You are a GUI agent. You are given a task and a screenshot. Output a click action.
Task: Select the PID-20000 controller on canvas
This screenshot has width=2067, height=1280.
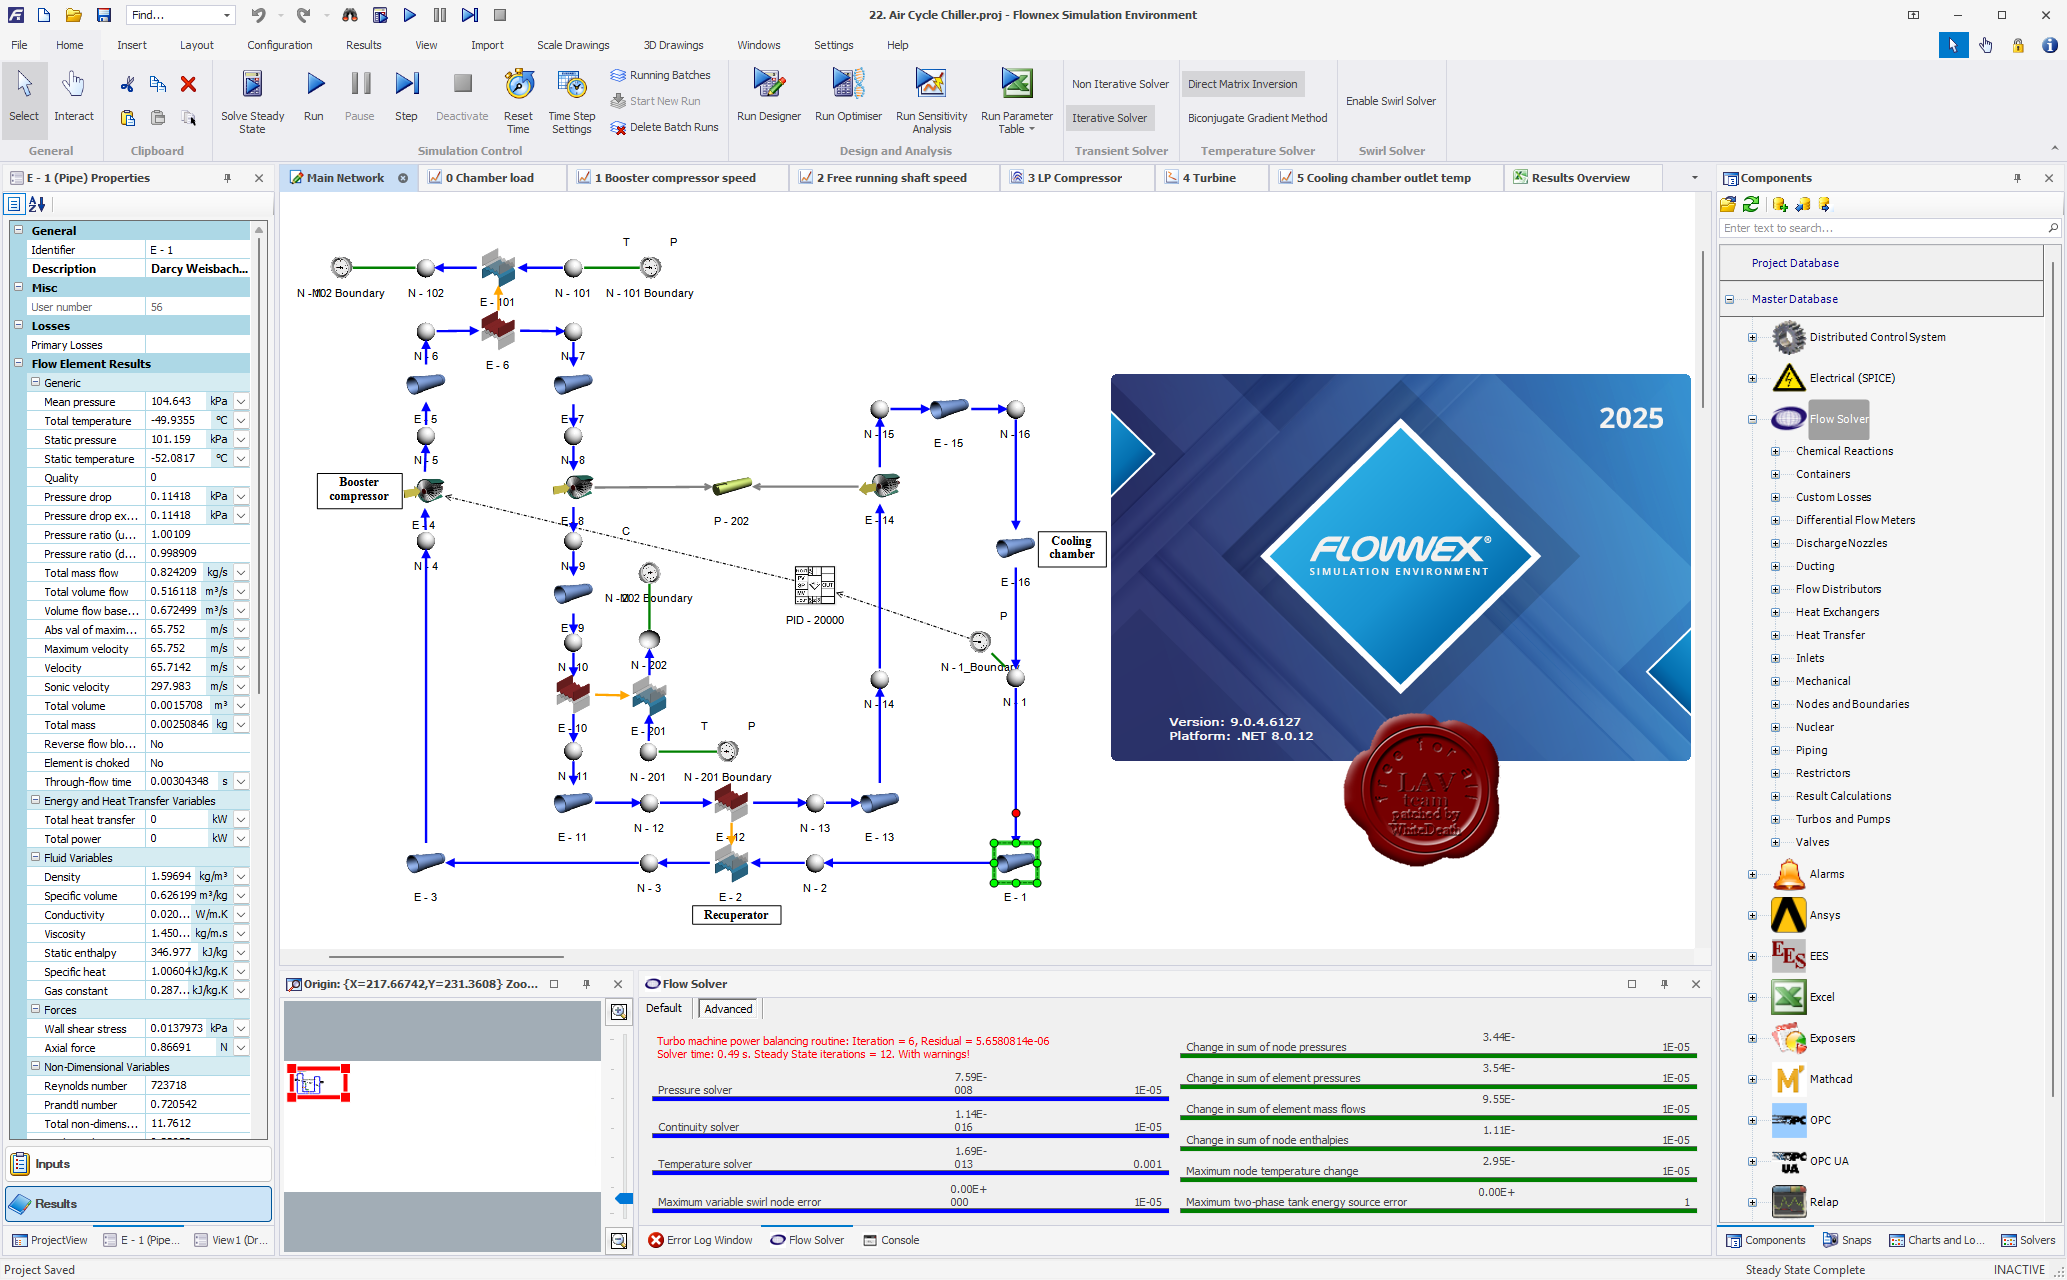pyautogui.click(x=814, y=586)
